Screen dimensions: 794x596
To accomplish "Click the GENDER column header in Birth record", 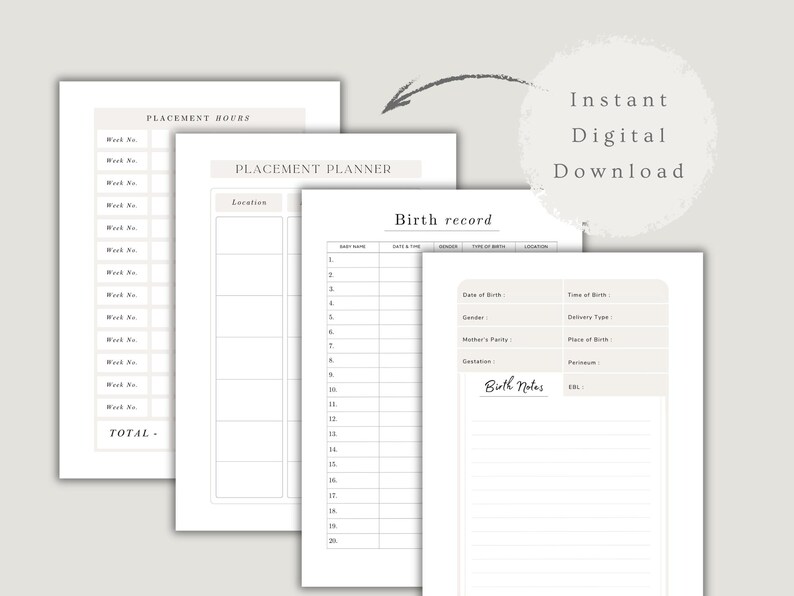I will coord(448,247).
